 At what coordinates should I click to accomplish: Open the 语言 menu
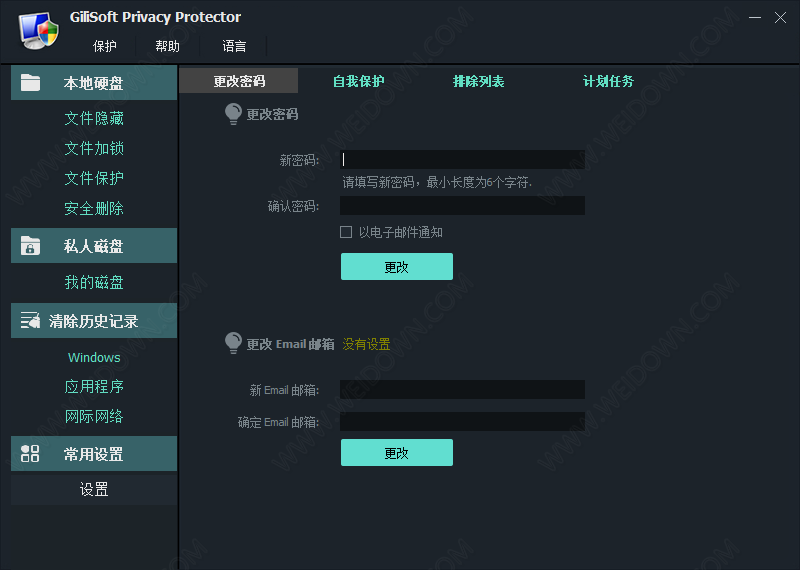tap(234, 46)
